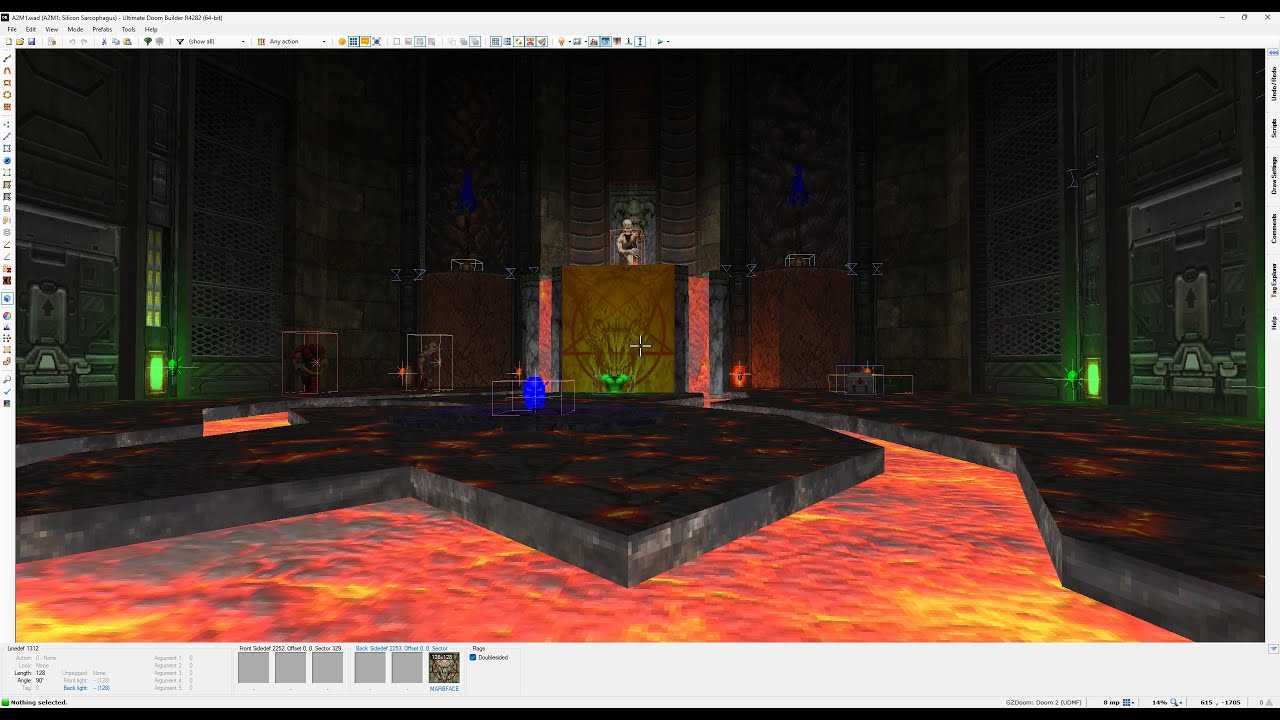1280x720 pixels.
Task: Select the Draw Rectangle tool
Action: (x=8, y=82)
